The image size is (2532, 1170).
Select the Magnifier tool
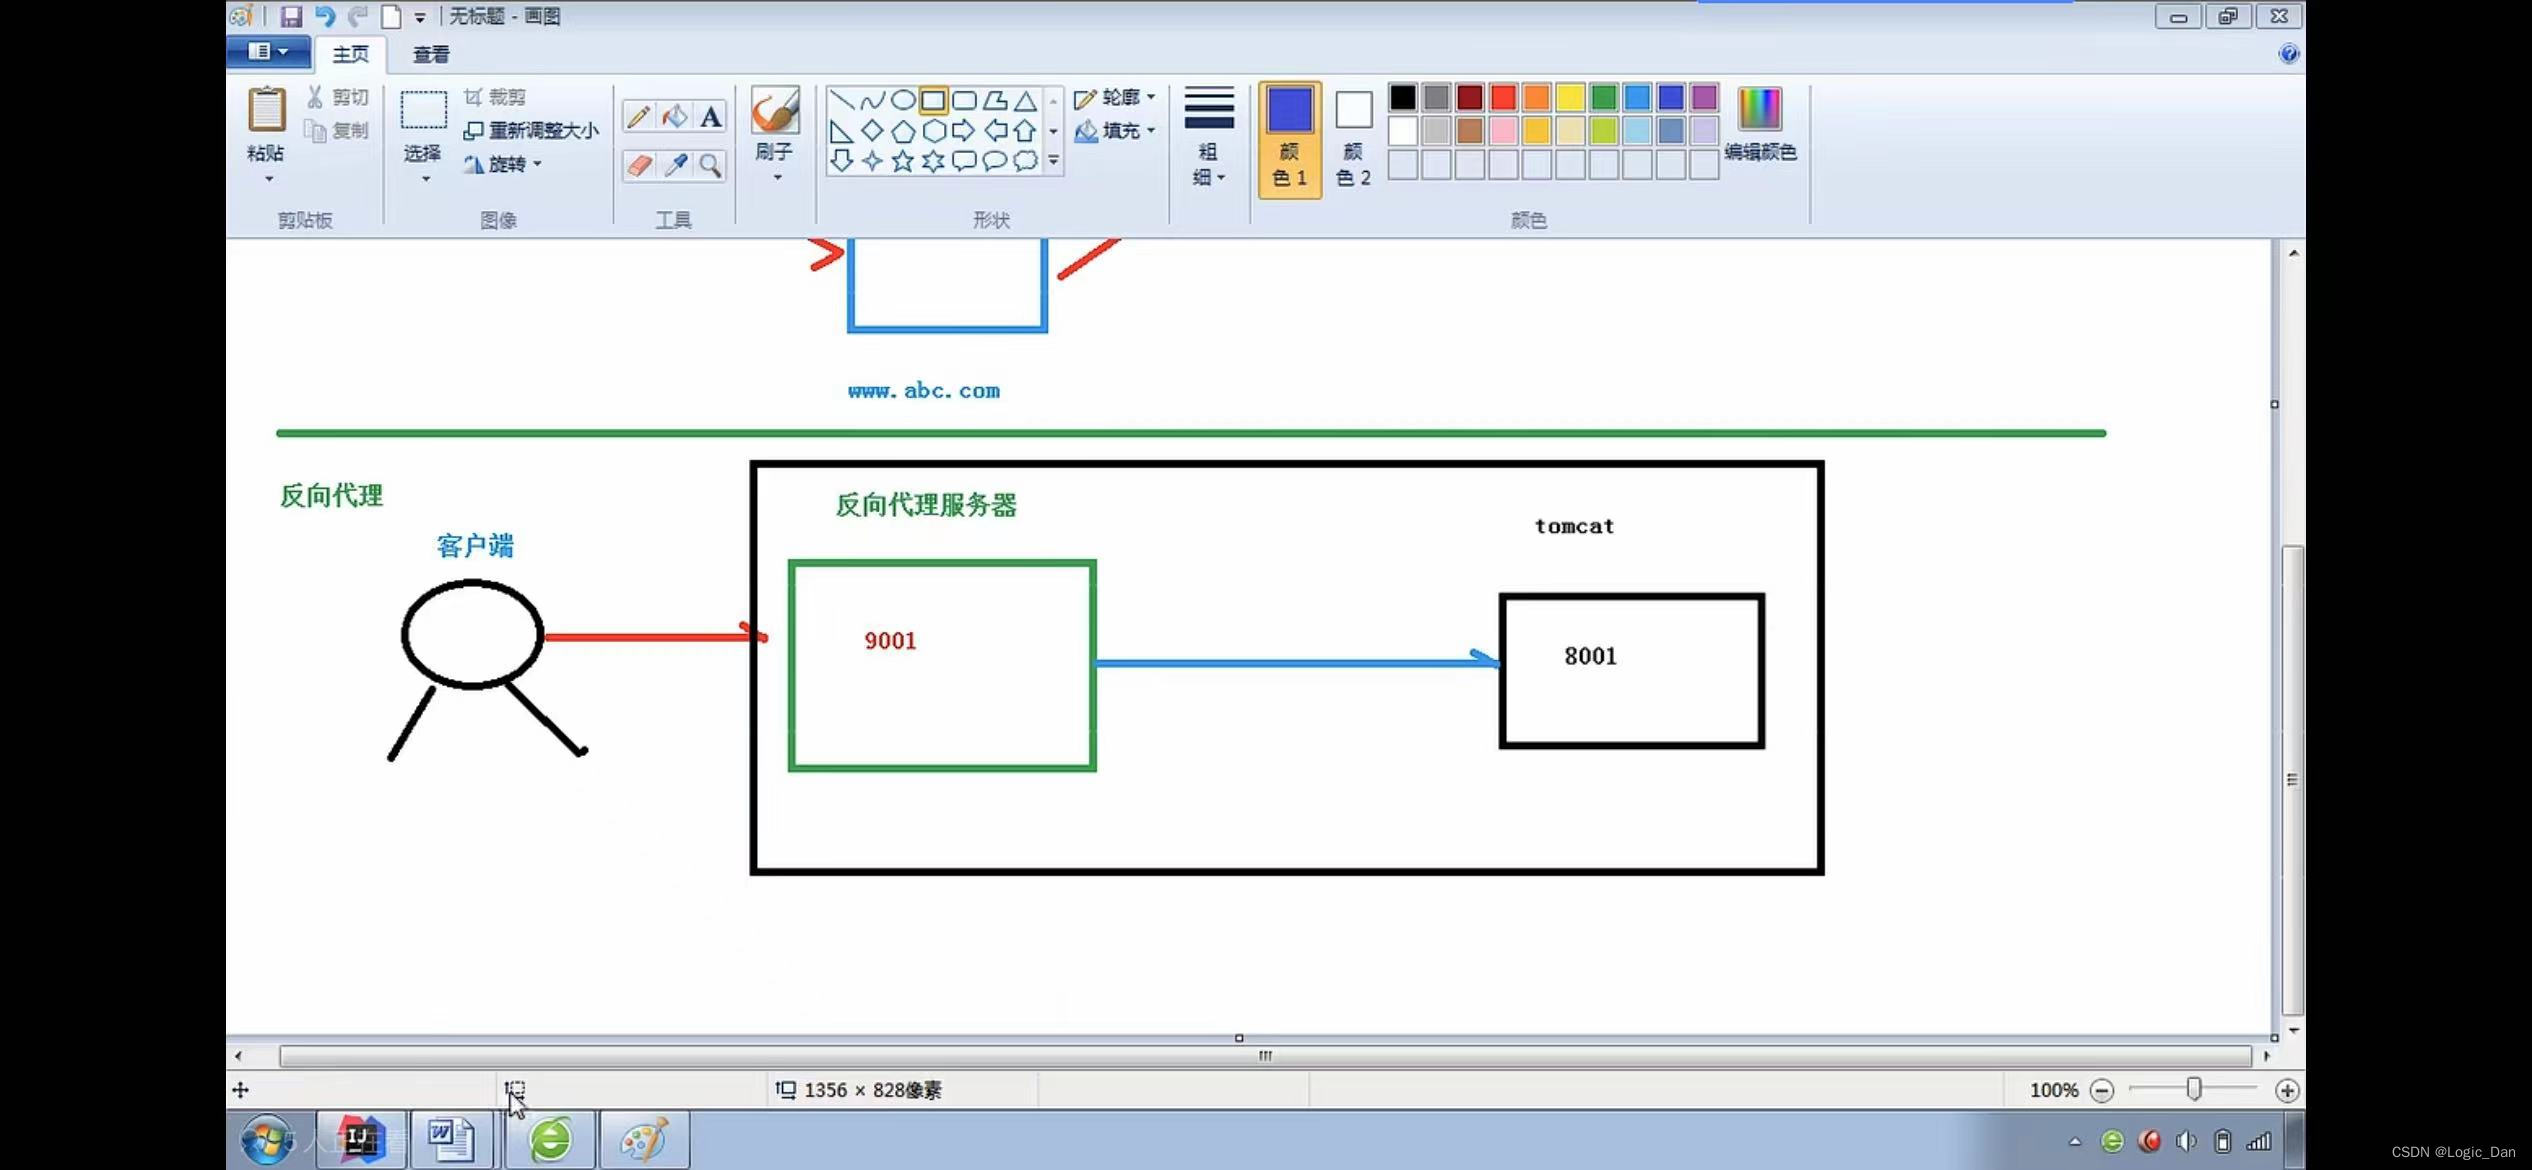click(x=710, y=165)
